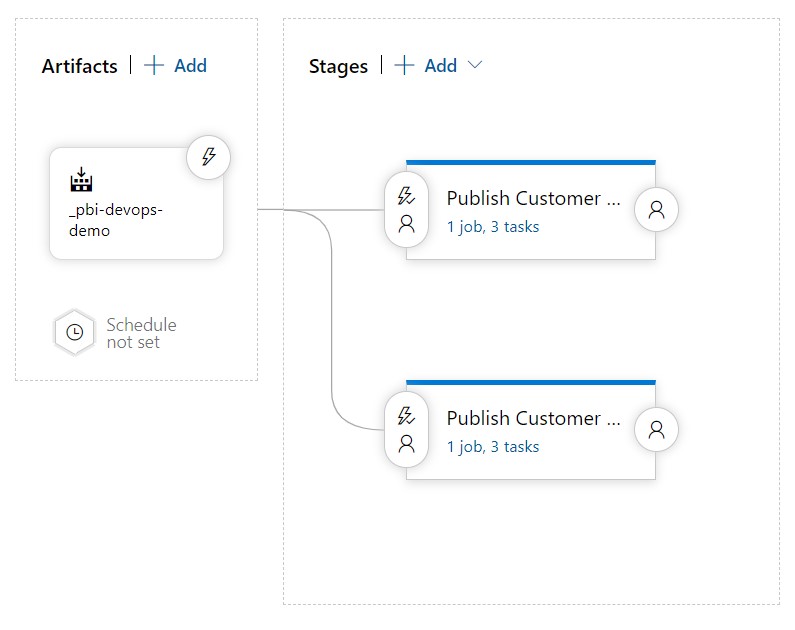The image size is (795, 630).
Task: Click the Add link in Artifacts
Action: (190, 66)
